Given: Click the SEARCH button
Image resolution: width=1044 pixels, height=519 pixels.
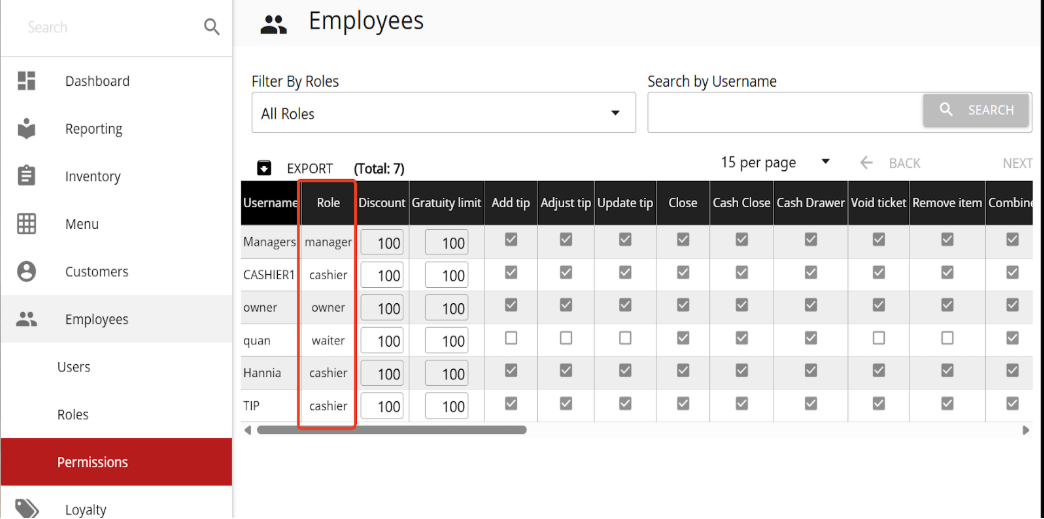Looking at the screenshot, I should click(x=976, y=110).
